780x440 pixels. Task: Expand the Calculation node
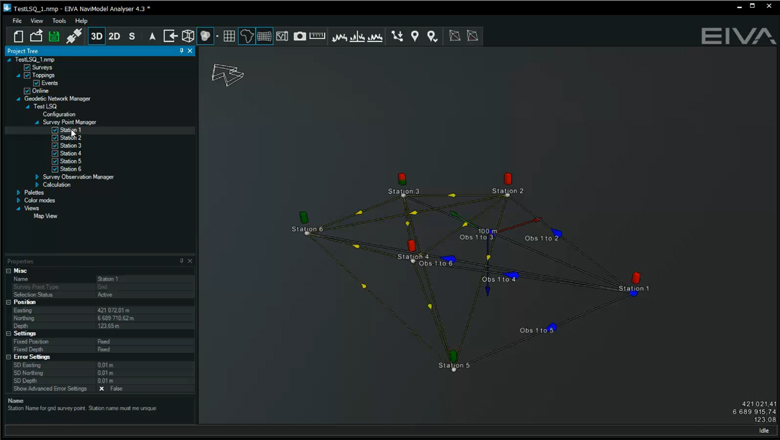click(37, 185)
